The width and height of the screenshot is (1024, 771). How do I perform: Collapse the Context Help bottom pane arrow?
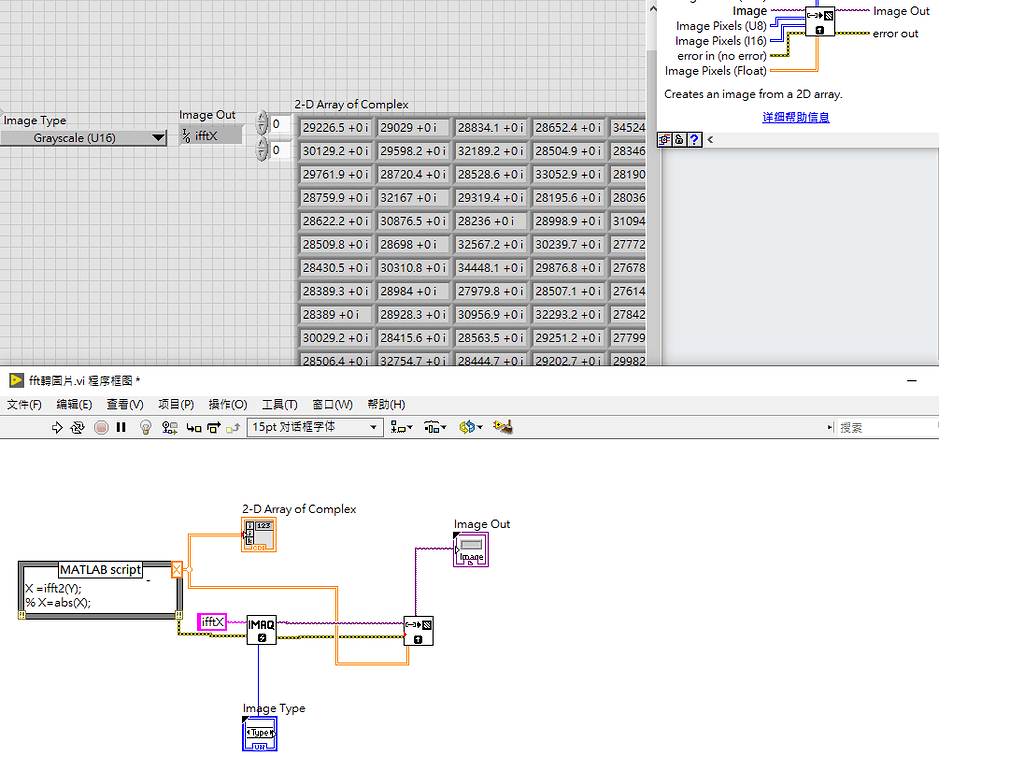point(710,140)
